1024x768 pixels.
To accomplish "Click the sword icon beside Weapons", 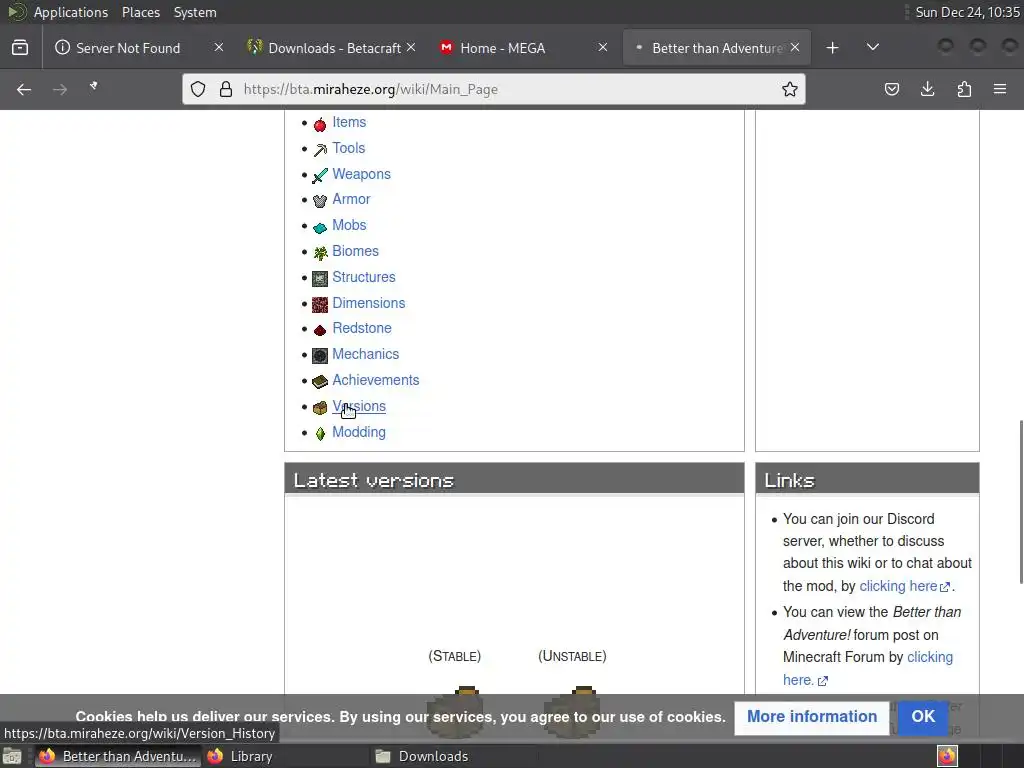I will (320, 175).
